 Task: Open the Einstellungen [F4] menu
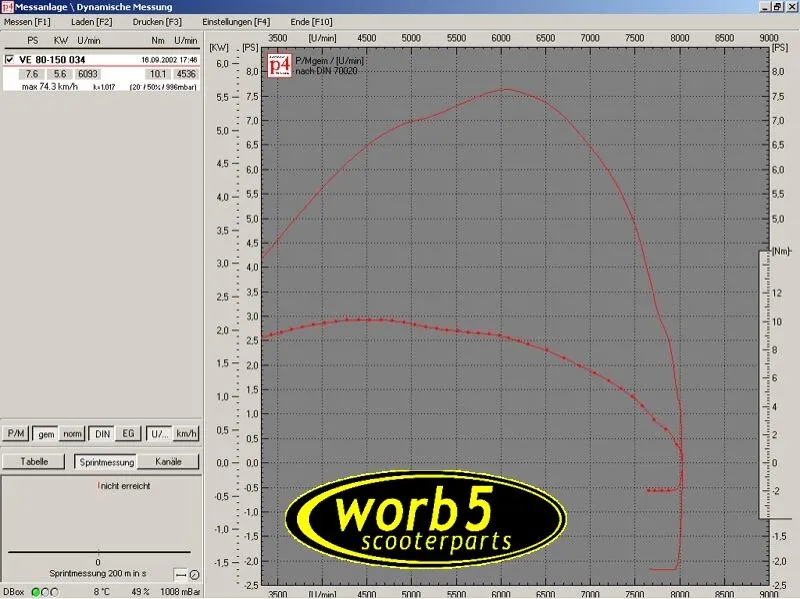point(235,21)
